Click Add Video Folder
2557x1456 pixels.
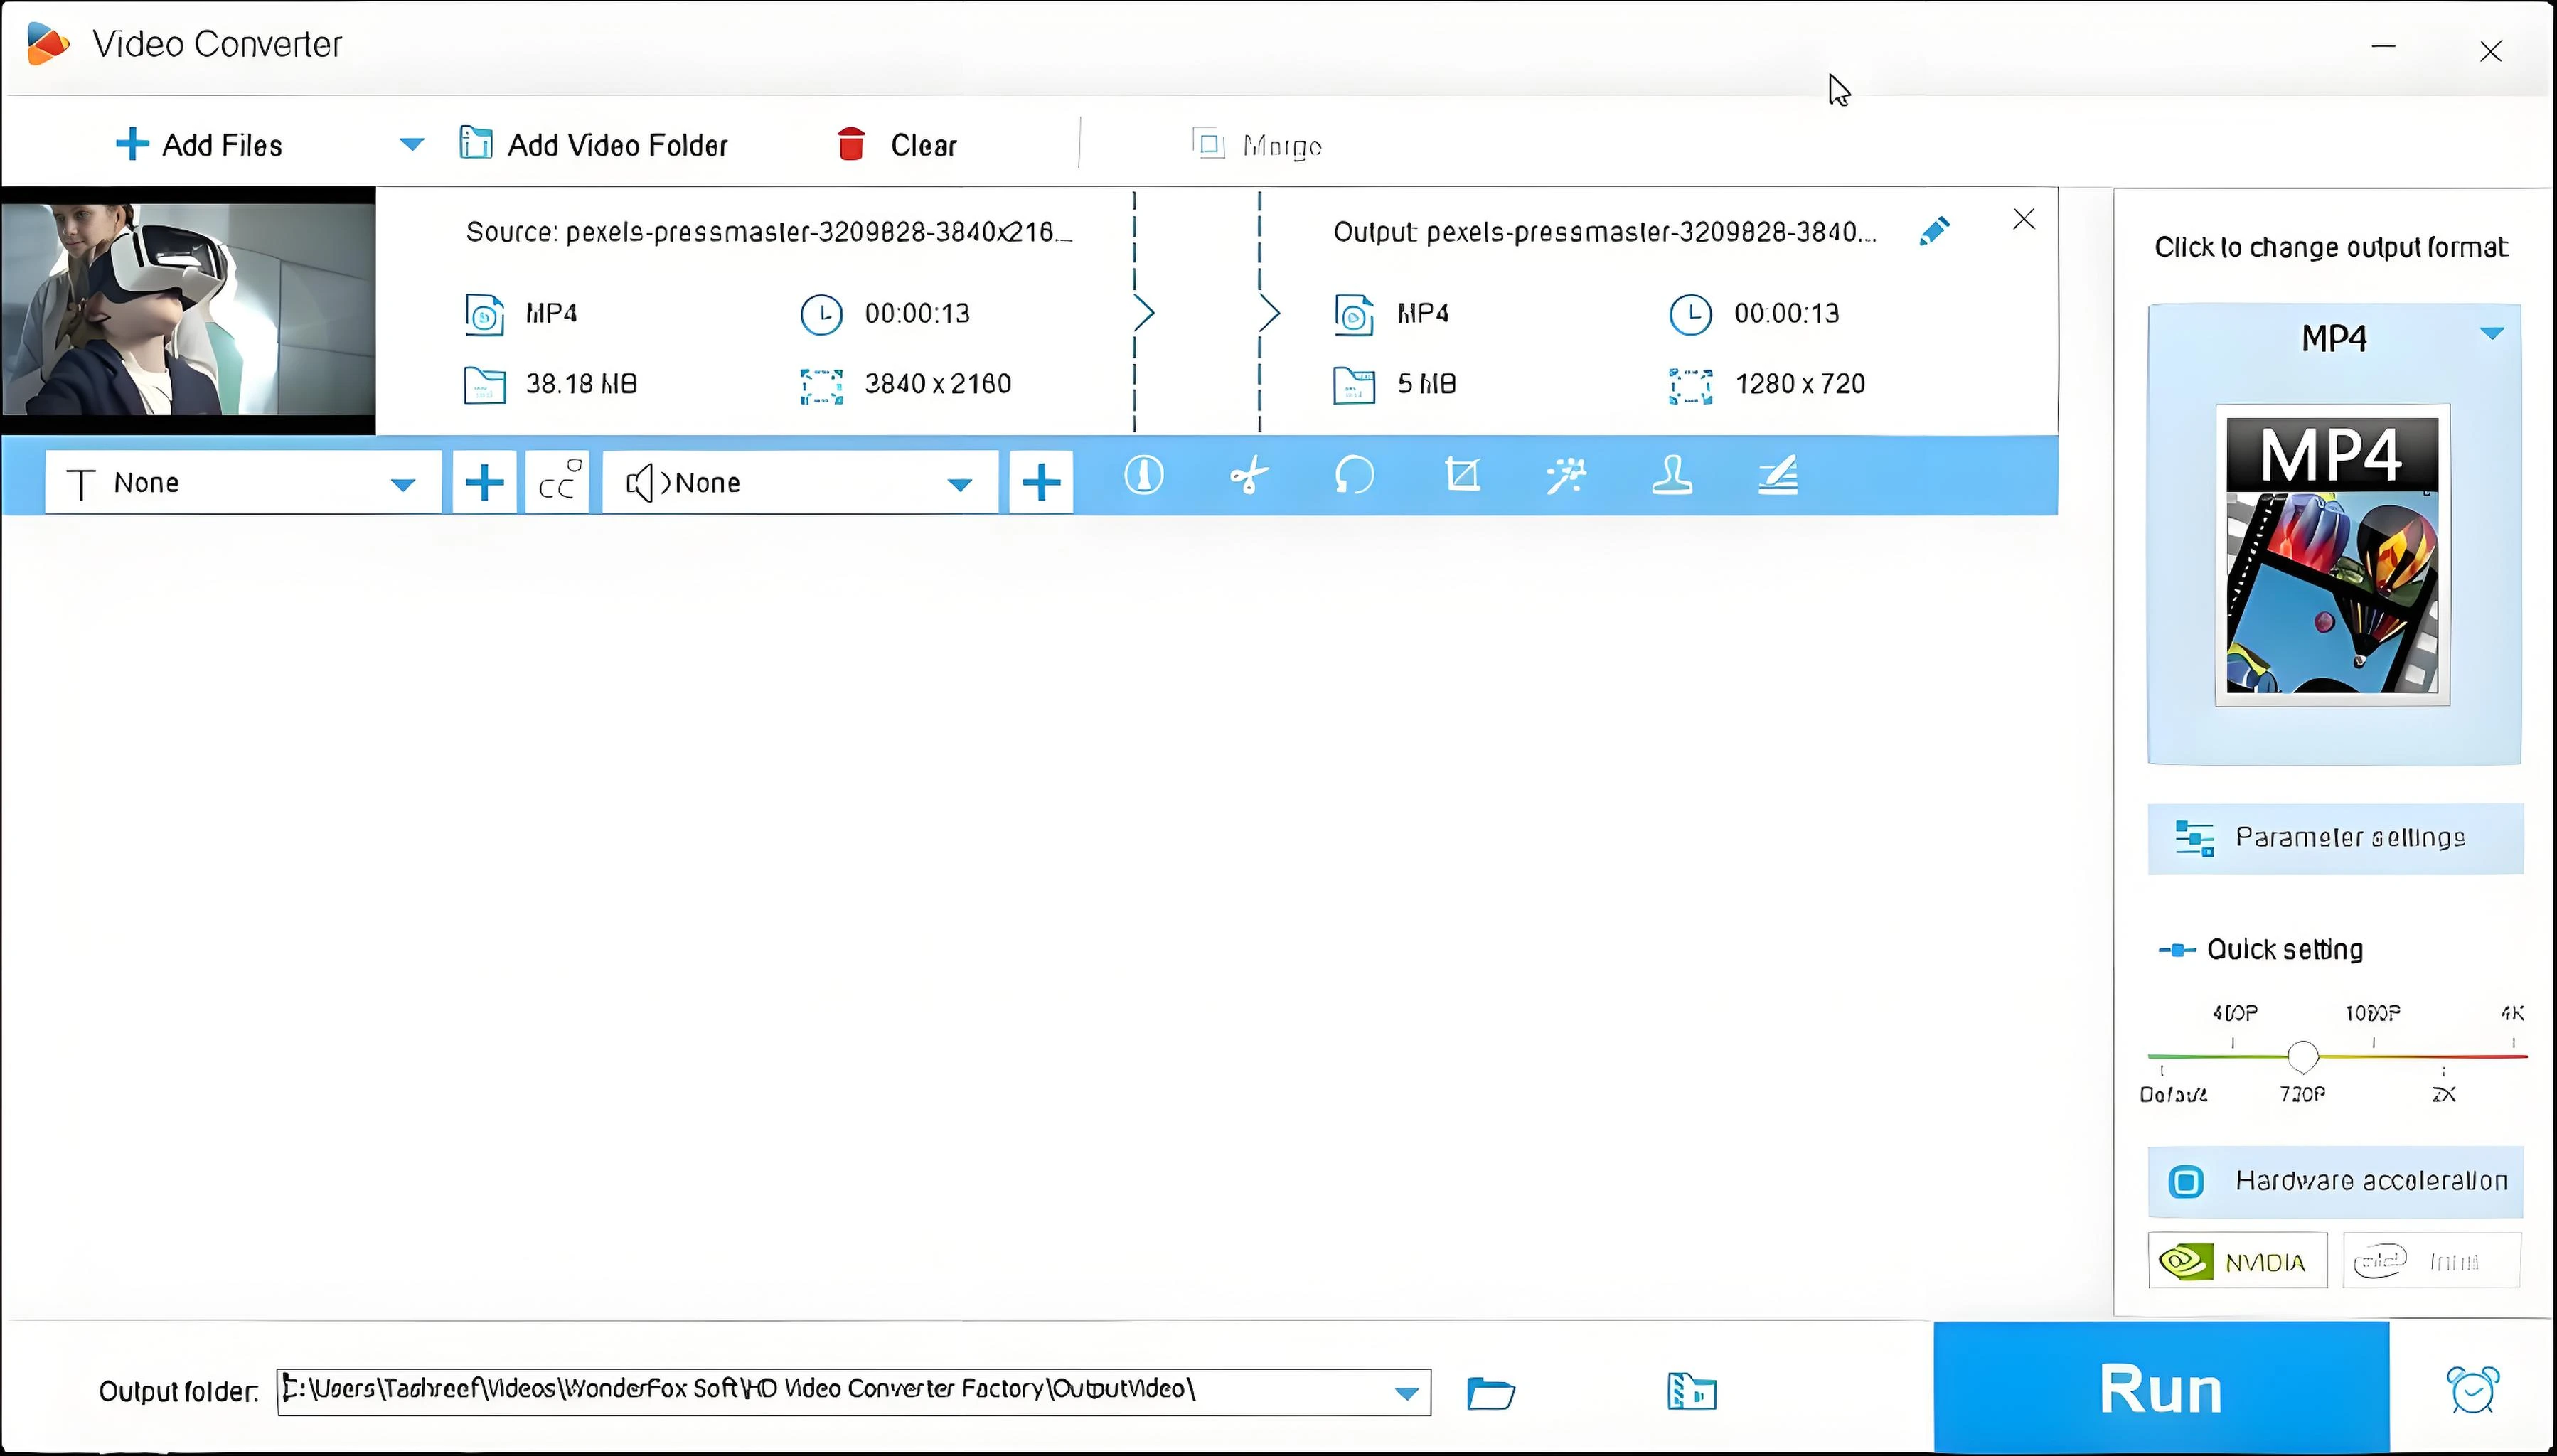tap(593, 145)
